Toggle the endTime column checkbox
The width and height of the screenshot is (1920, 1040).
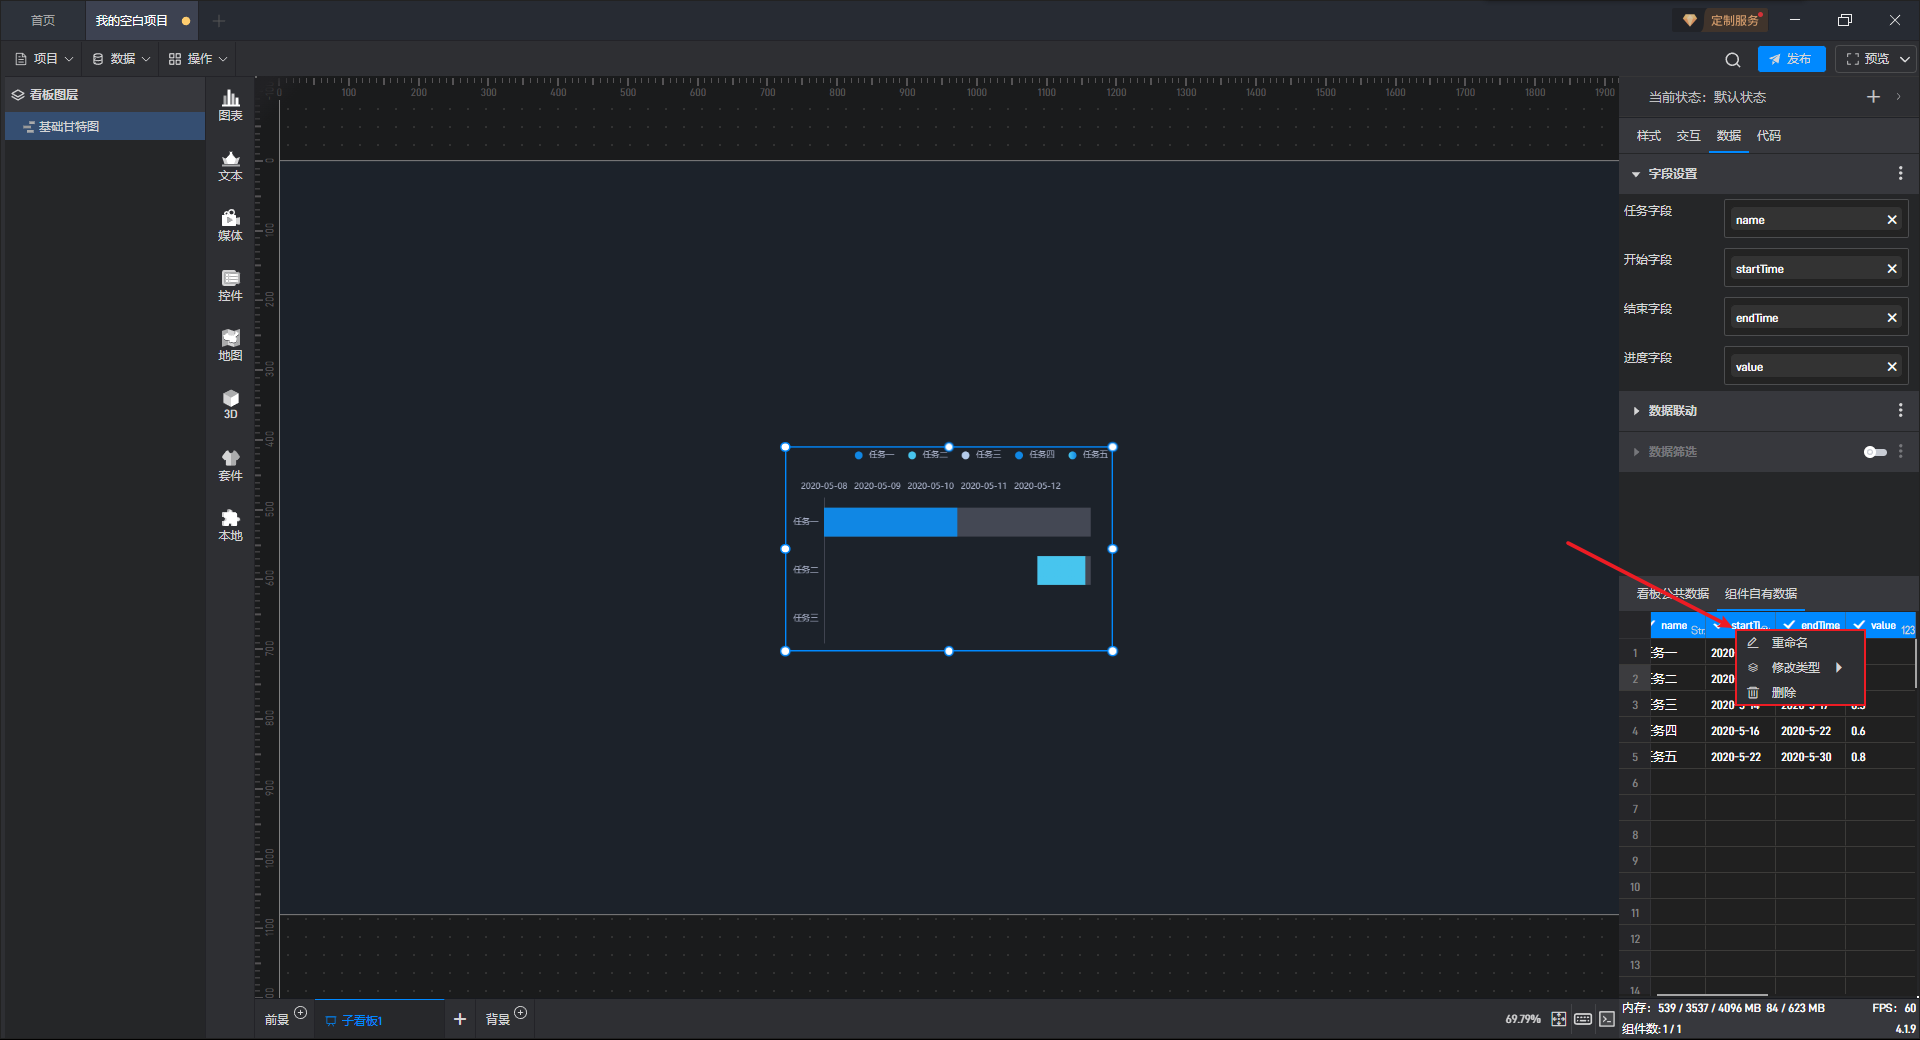point(1789,625)
